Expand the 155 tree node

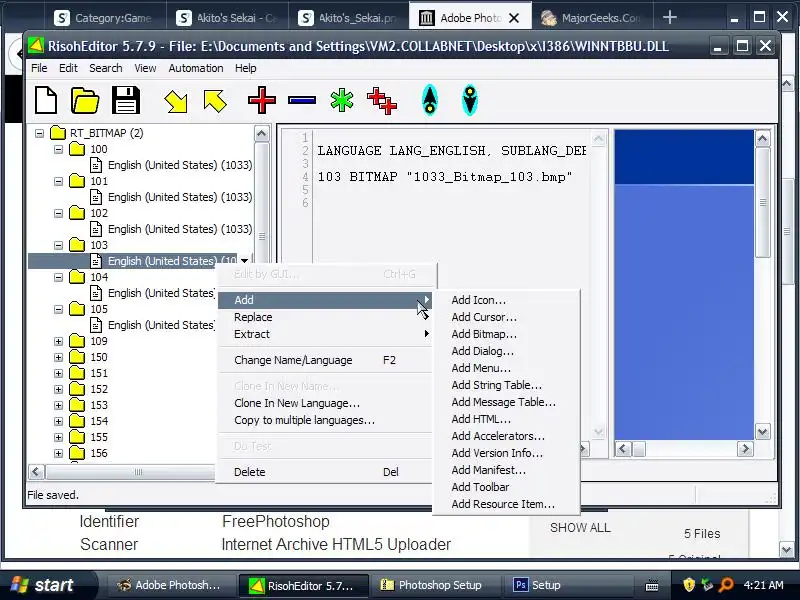coord(58,437)
